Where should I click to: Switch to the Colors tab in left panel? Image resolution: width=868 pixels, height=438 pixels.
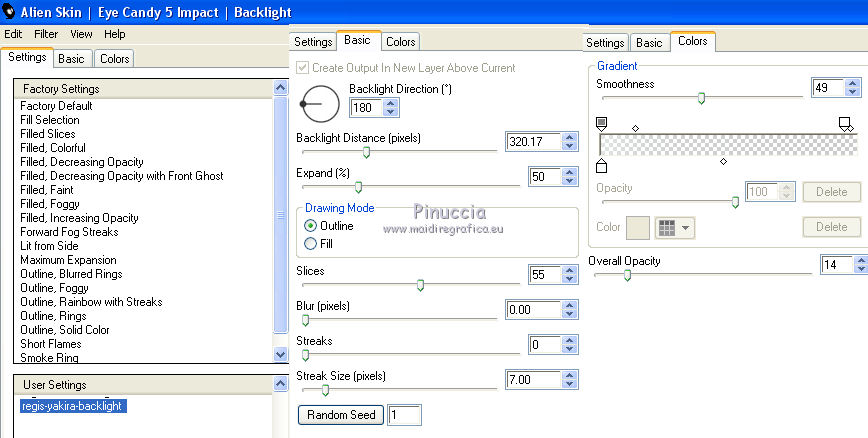115,59
